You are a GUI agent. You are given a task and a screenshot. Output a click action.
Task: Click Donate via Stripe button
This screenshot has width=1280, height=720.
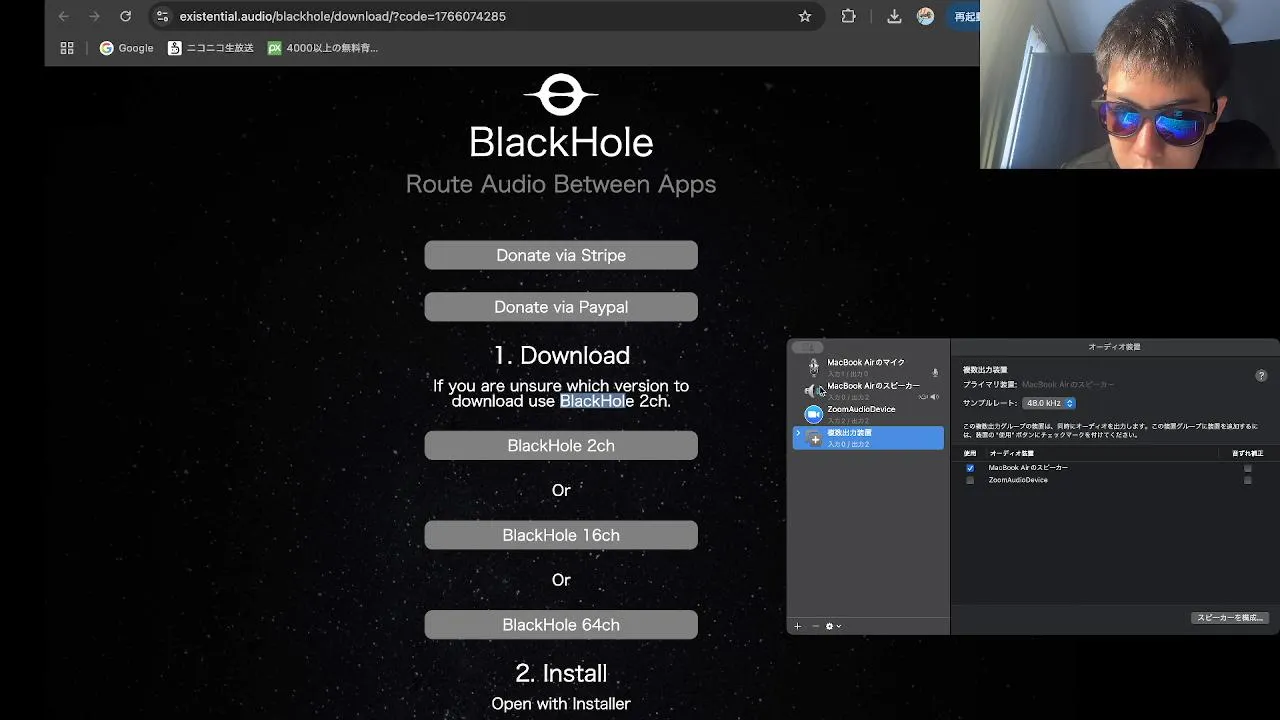561,255
